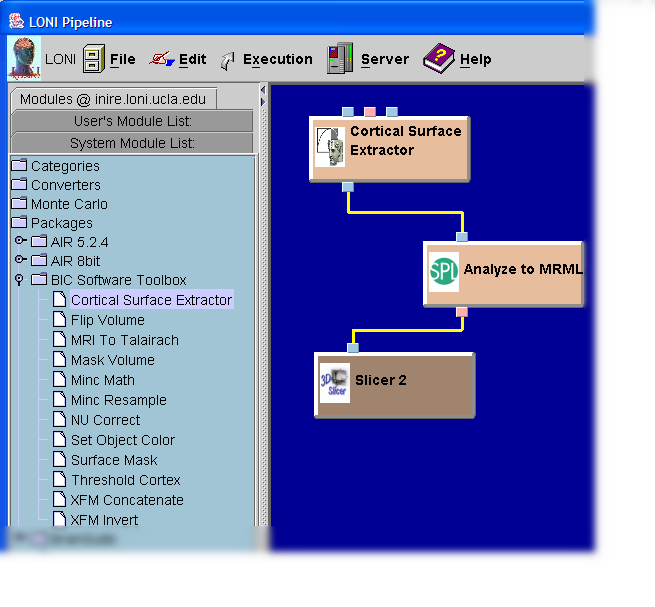Click the Execution arrow icon
The height and width of the screenshot is (607, 655).
pyautogui.click(x=227, y=60)
